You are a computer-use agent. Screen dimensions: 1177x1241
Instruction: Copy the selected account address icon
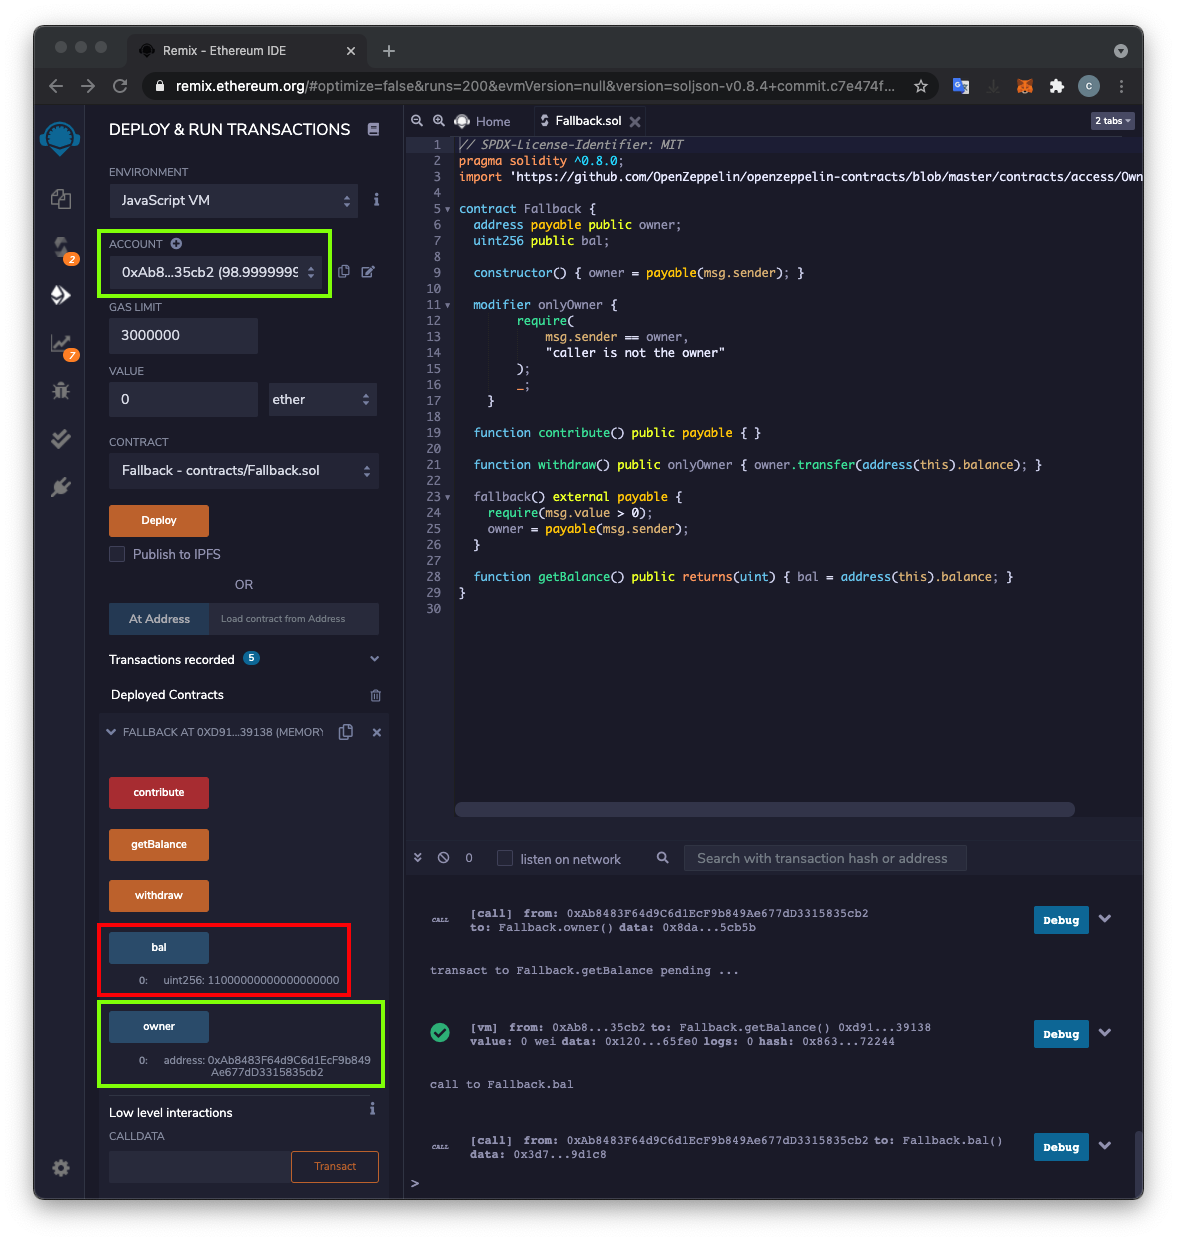(344, 272)
